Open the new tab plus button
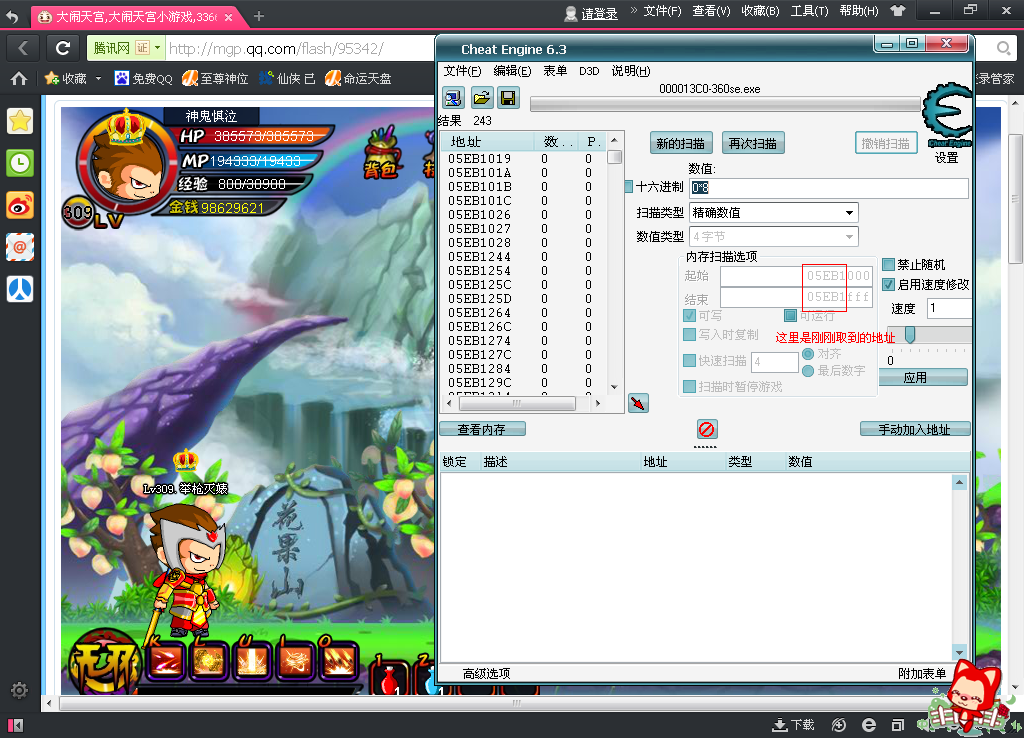 coord(259,16)
